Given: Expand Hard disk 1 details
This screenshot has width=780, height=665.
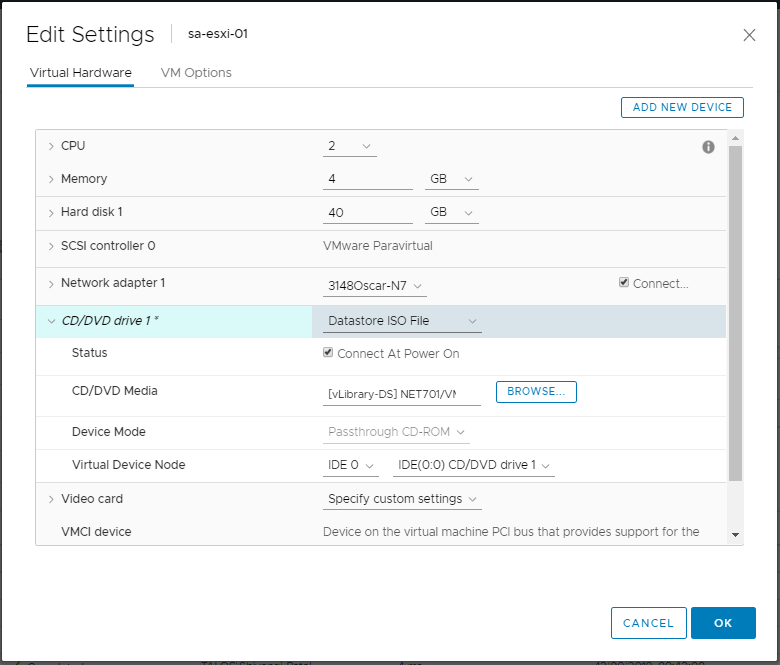Looking at the screenshot, I should click(x=51, y=212).
